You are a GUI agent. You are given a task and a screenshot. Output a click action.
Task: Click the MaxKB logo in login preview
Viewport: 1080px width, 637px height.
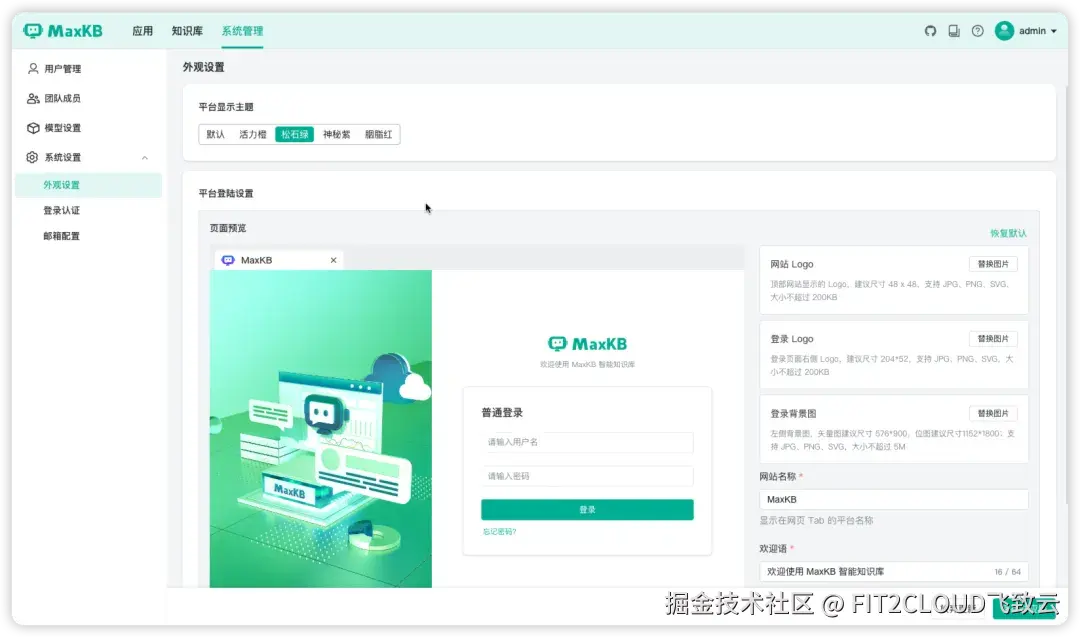click(588, 344)
